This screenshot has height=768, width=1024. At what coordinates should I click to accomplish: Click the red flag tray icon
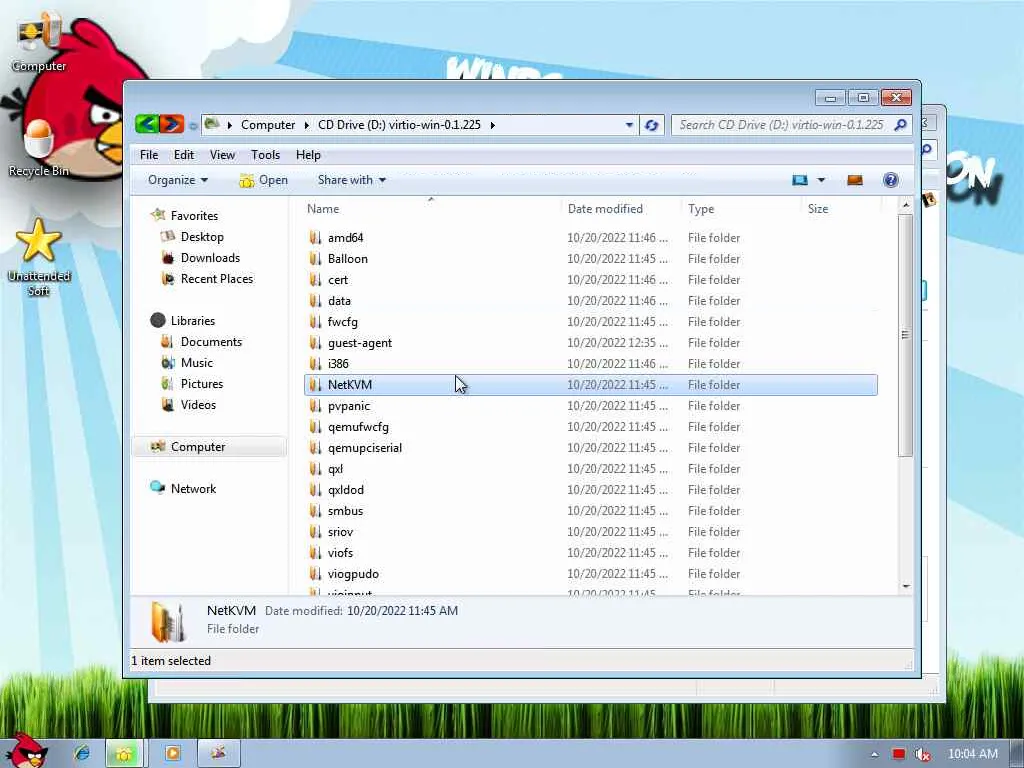point(899,754)
